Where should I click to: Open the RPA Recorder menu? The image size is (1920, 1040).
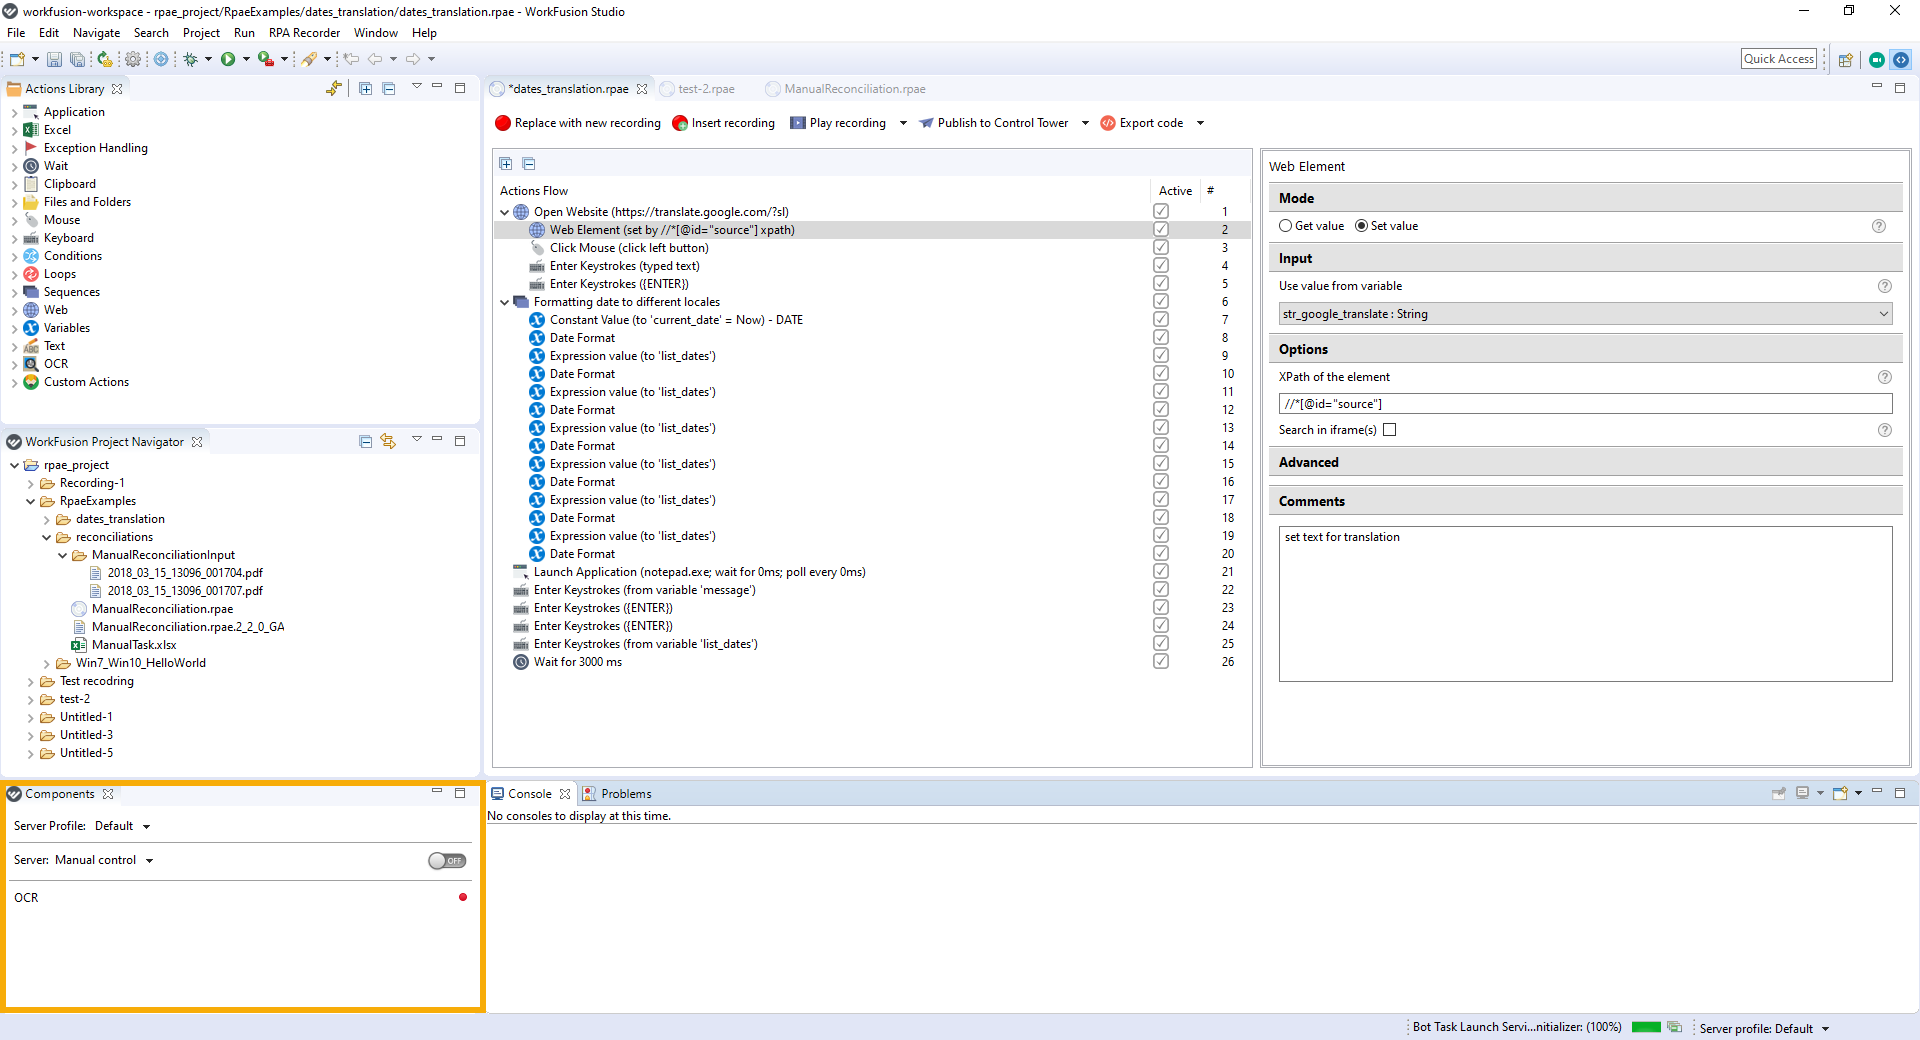[304, 33]
